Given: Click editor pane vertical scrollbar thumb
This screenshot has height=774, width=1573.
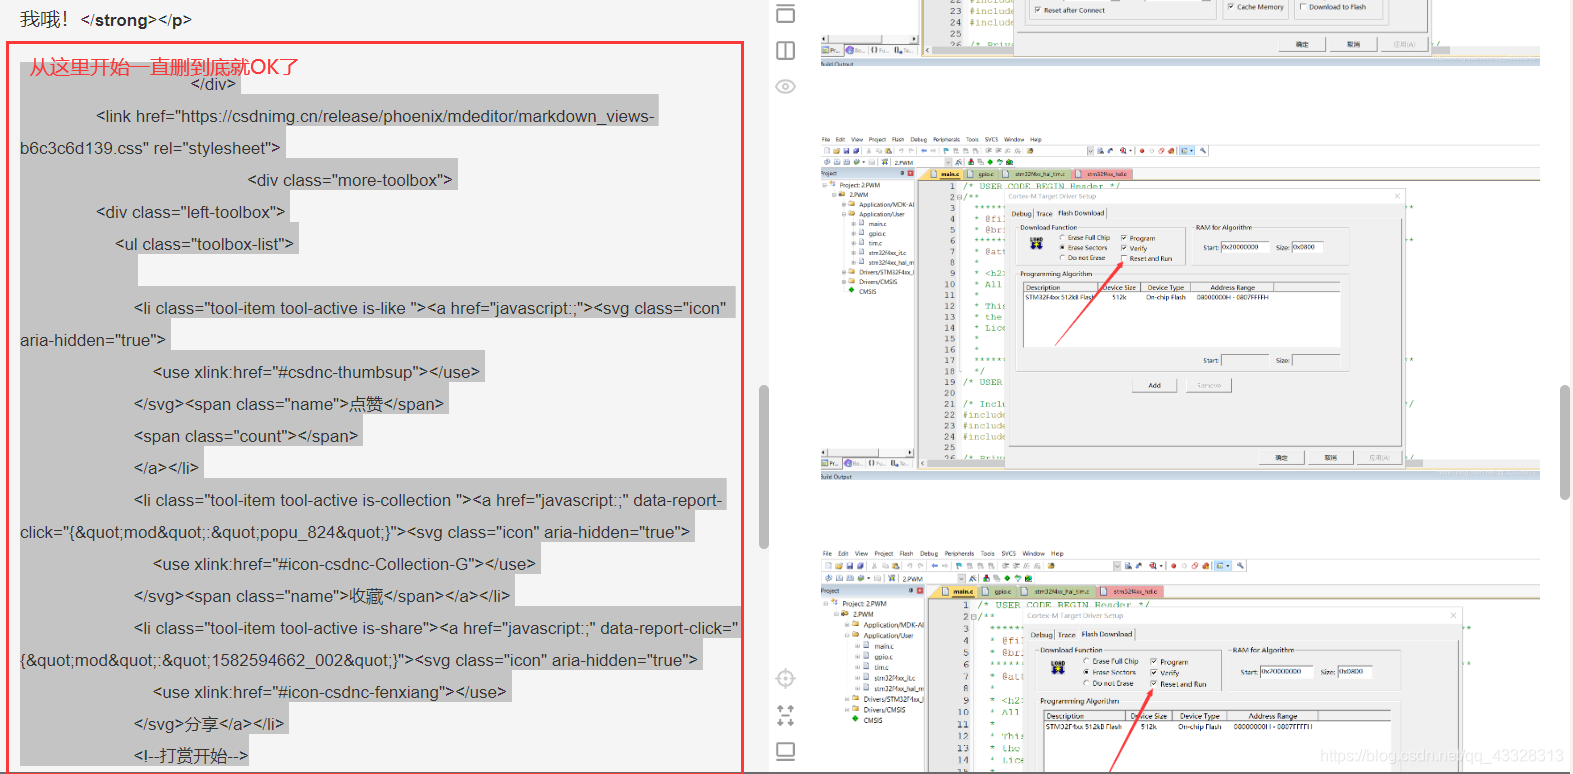Looking at the screenshot, I should (764, 467).
